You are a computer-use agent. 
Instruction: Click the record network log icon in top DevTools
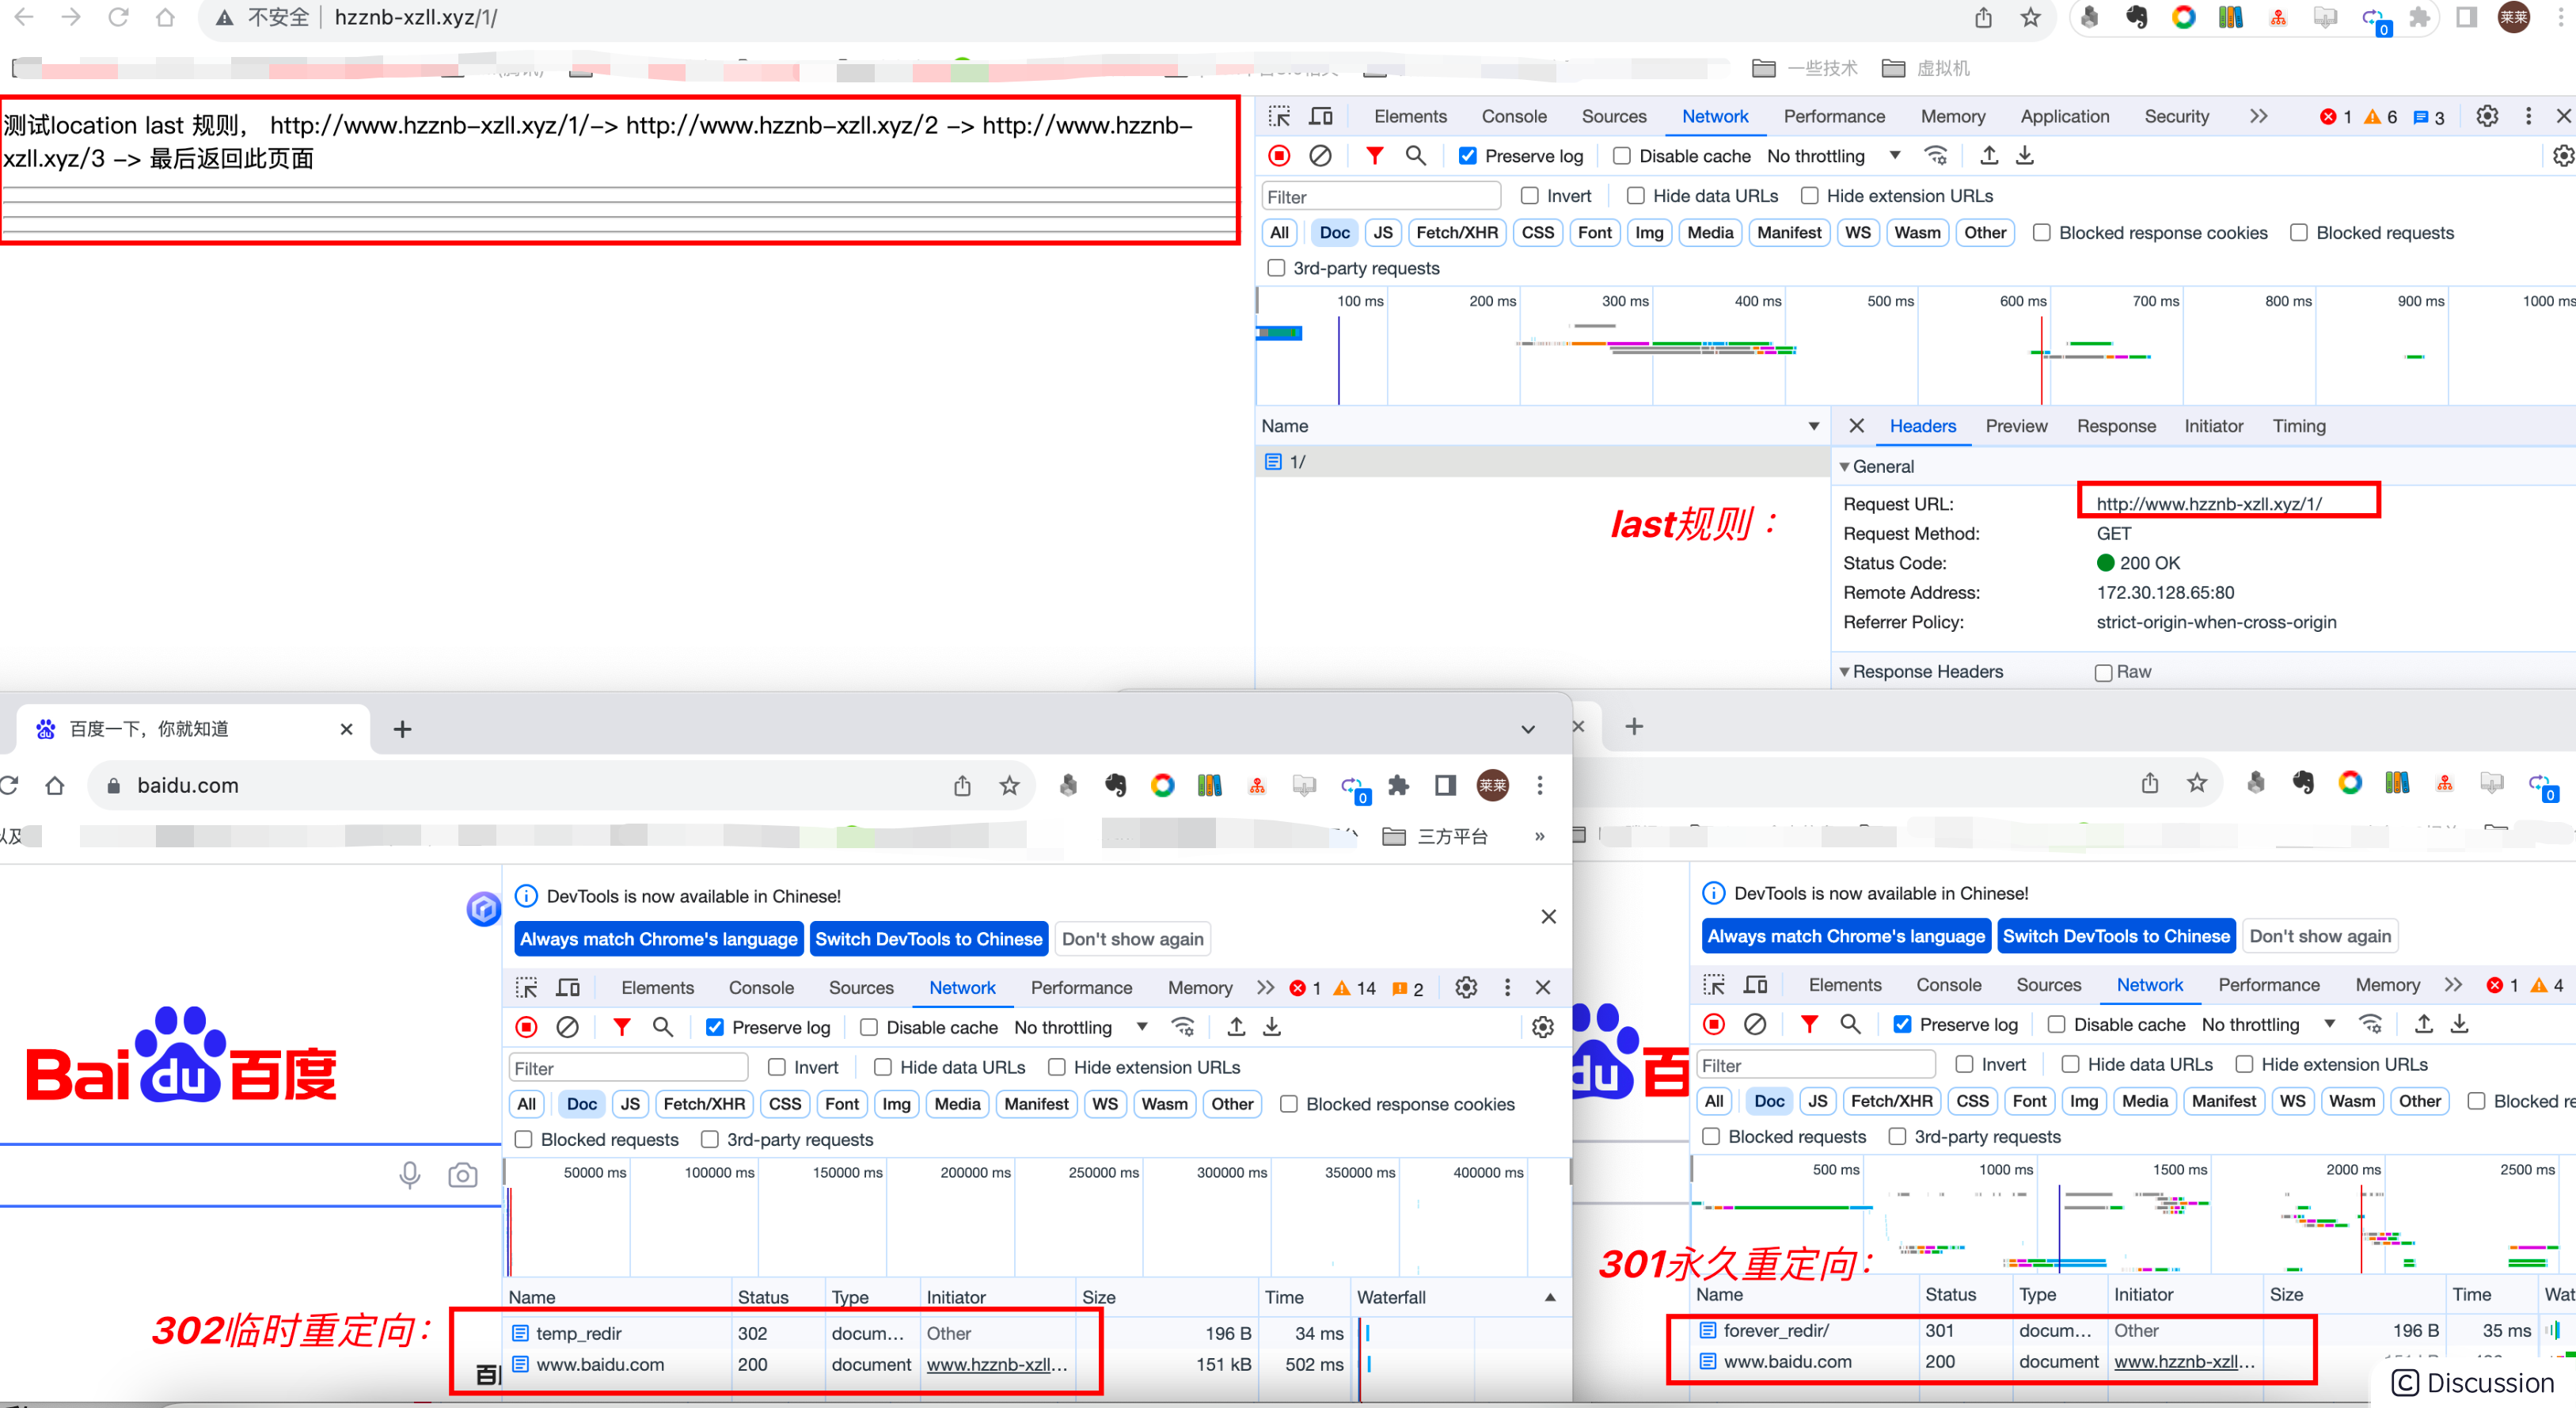click(x=1279, y=156)
